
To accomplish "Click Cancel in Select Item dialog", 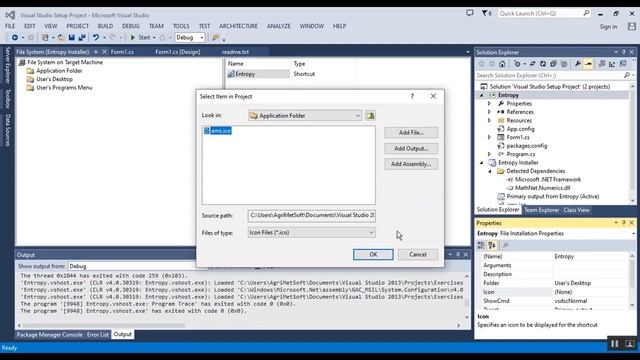I will tap(418, 254).
